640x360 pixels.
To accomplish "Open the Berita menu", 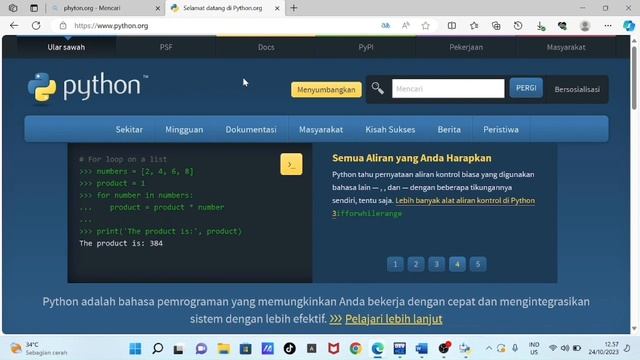I will (449, 129).
